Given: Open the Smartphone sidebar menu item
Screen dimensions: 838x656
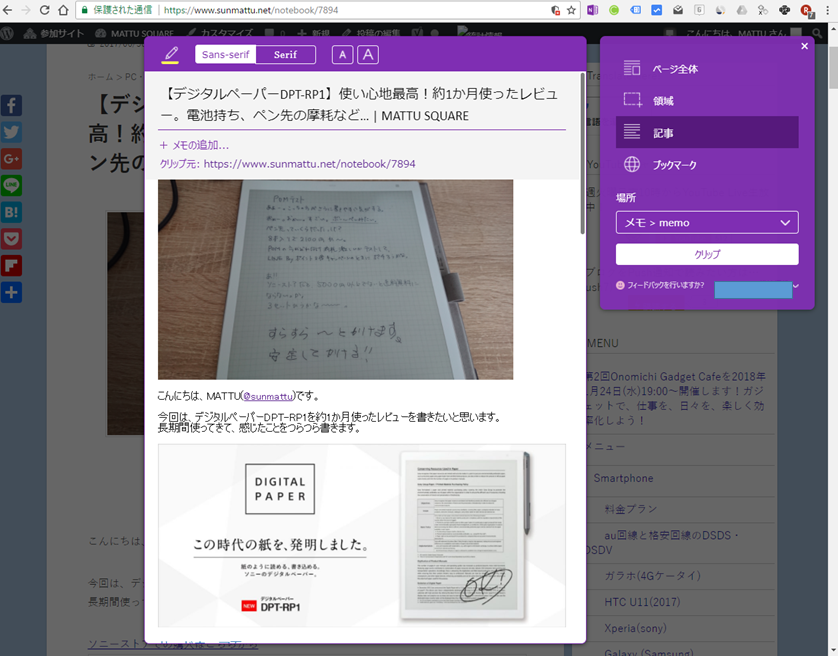Looking at the screenshot, I should 623,478.
